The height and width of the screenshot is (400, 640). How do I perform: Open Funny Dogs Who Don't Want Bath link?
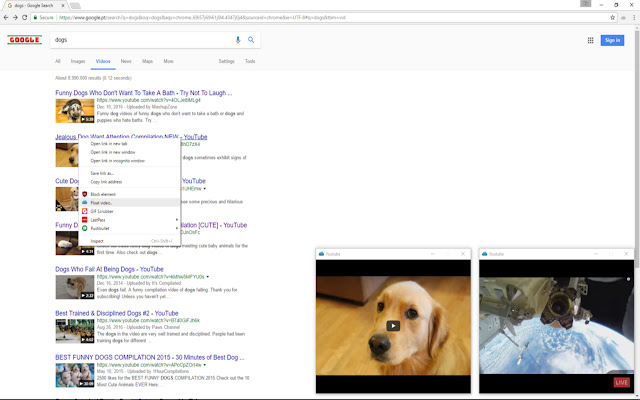point(143,93)
